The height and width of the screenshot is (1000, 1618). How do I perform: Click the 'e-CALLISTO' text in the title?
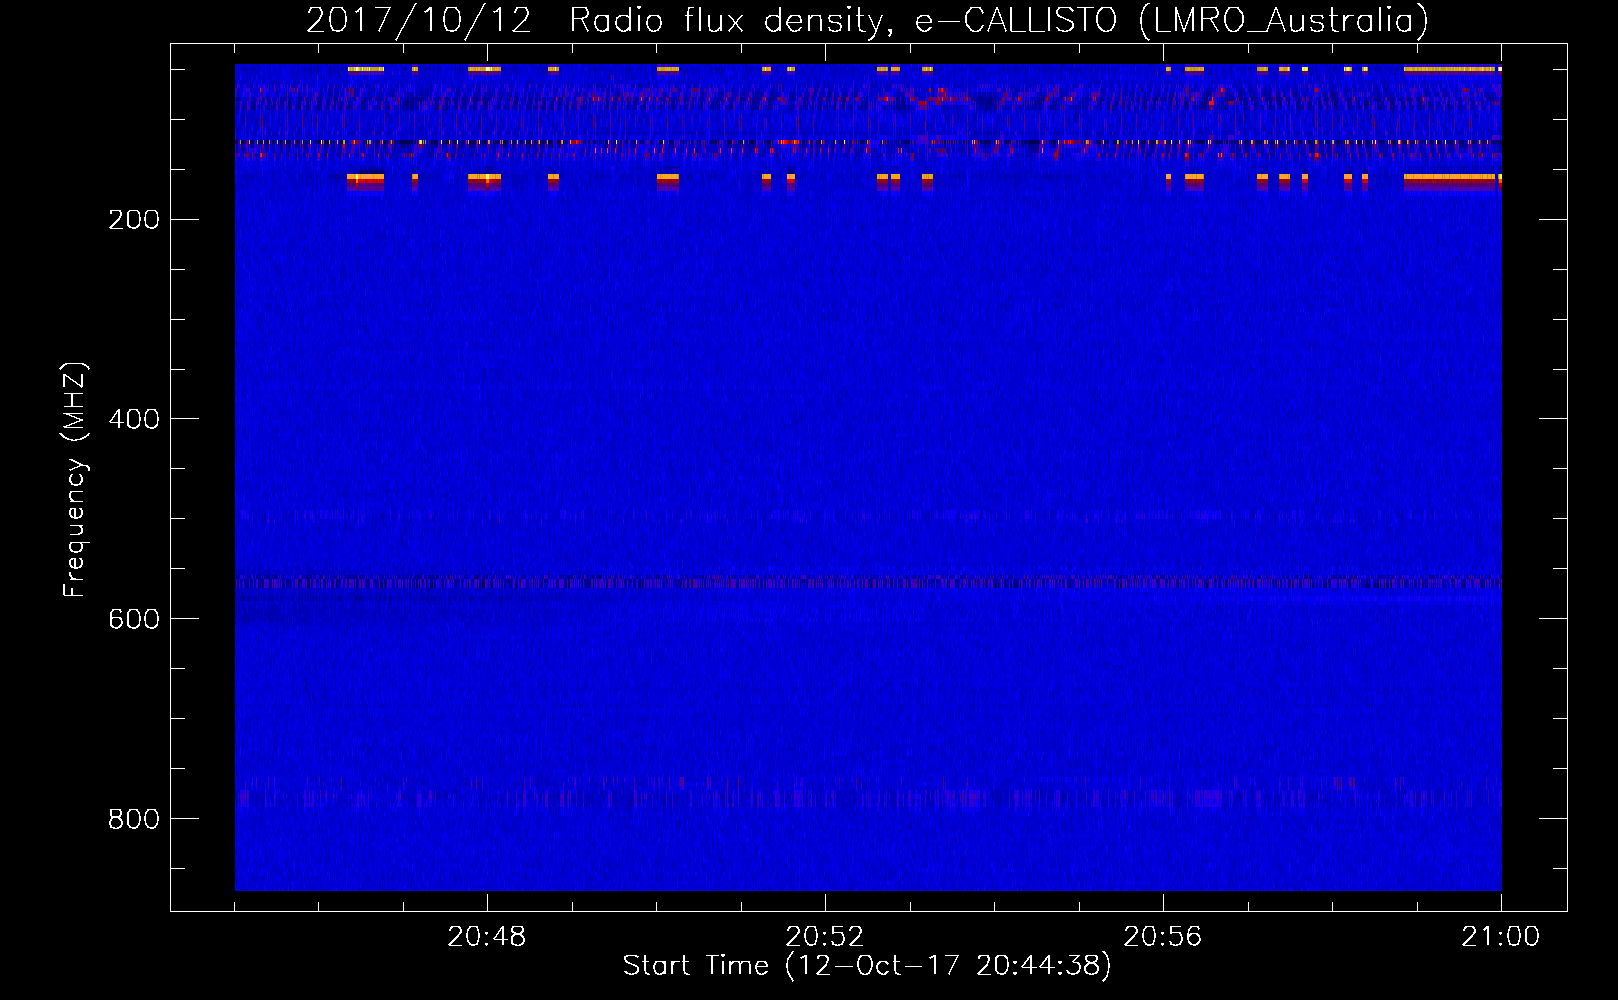(1015, 20)
